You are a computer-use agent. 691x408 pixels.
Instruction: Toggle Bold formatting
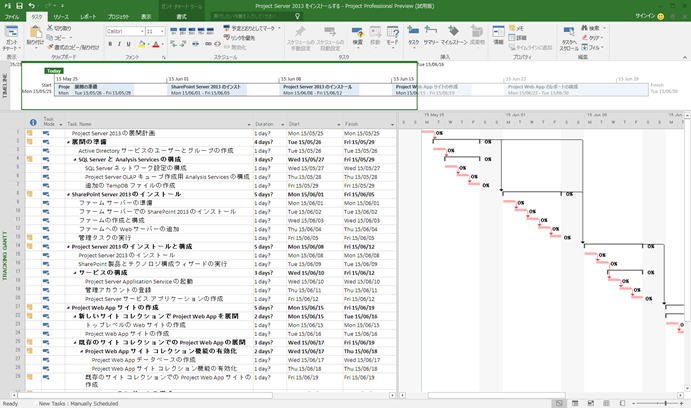110,44
